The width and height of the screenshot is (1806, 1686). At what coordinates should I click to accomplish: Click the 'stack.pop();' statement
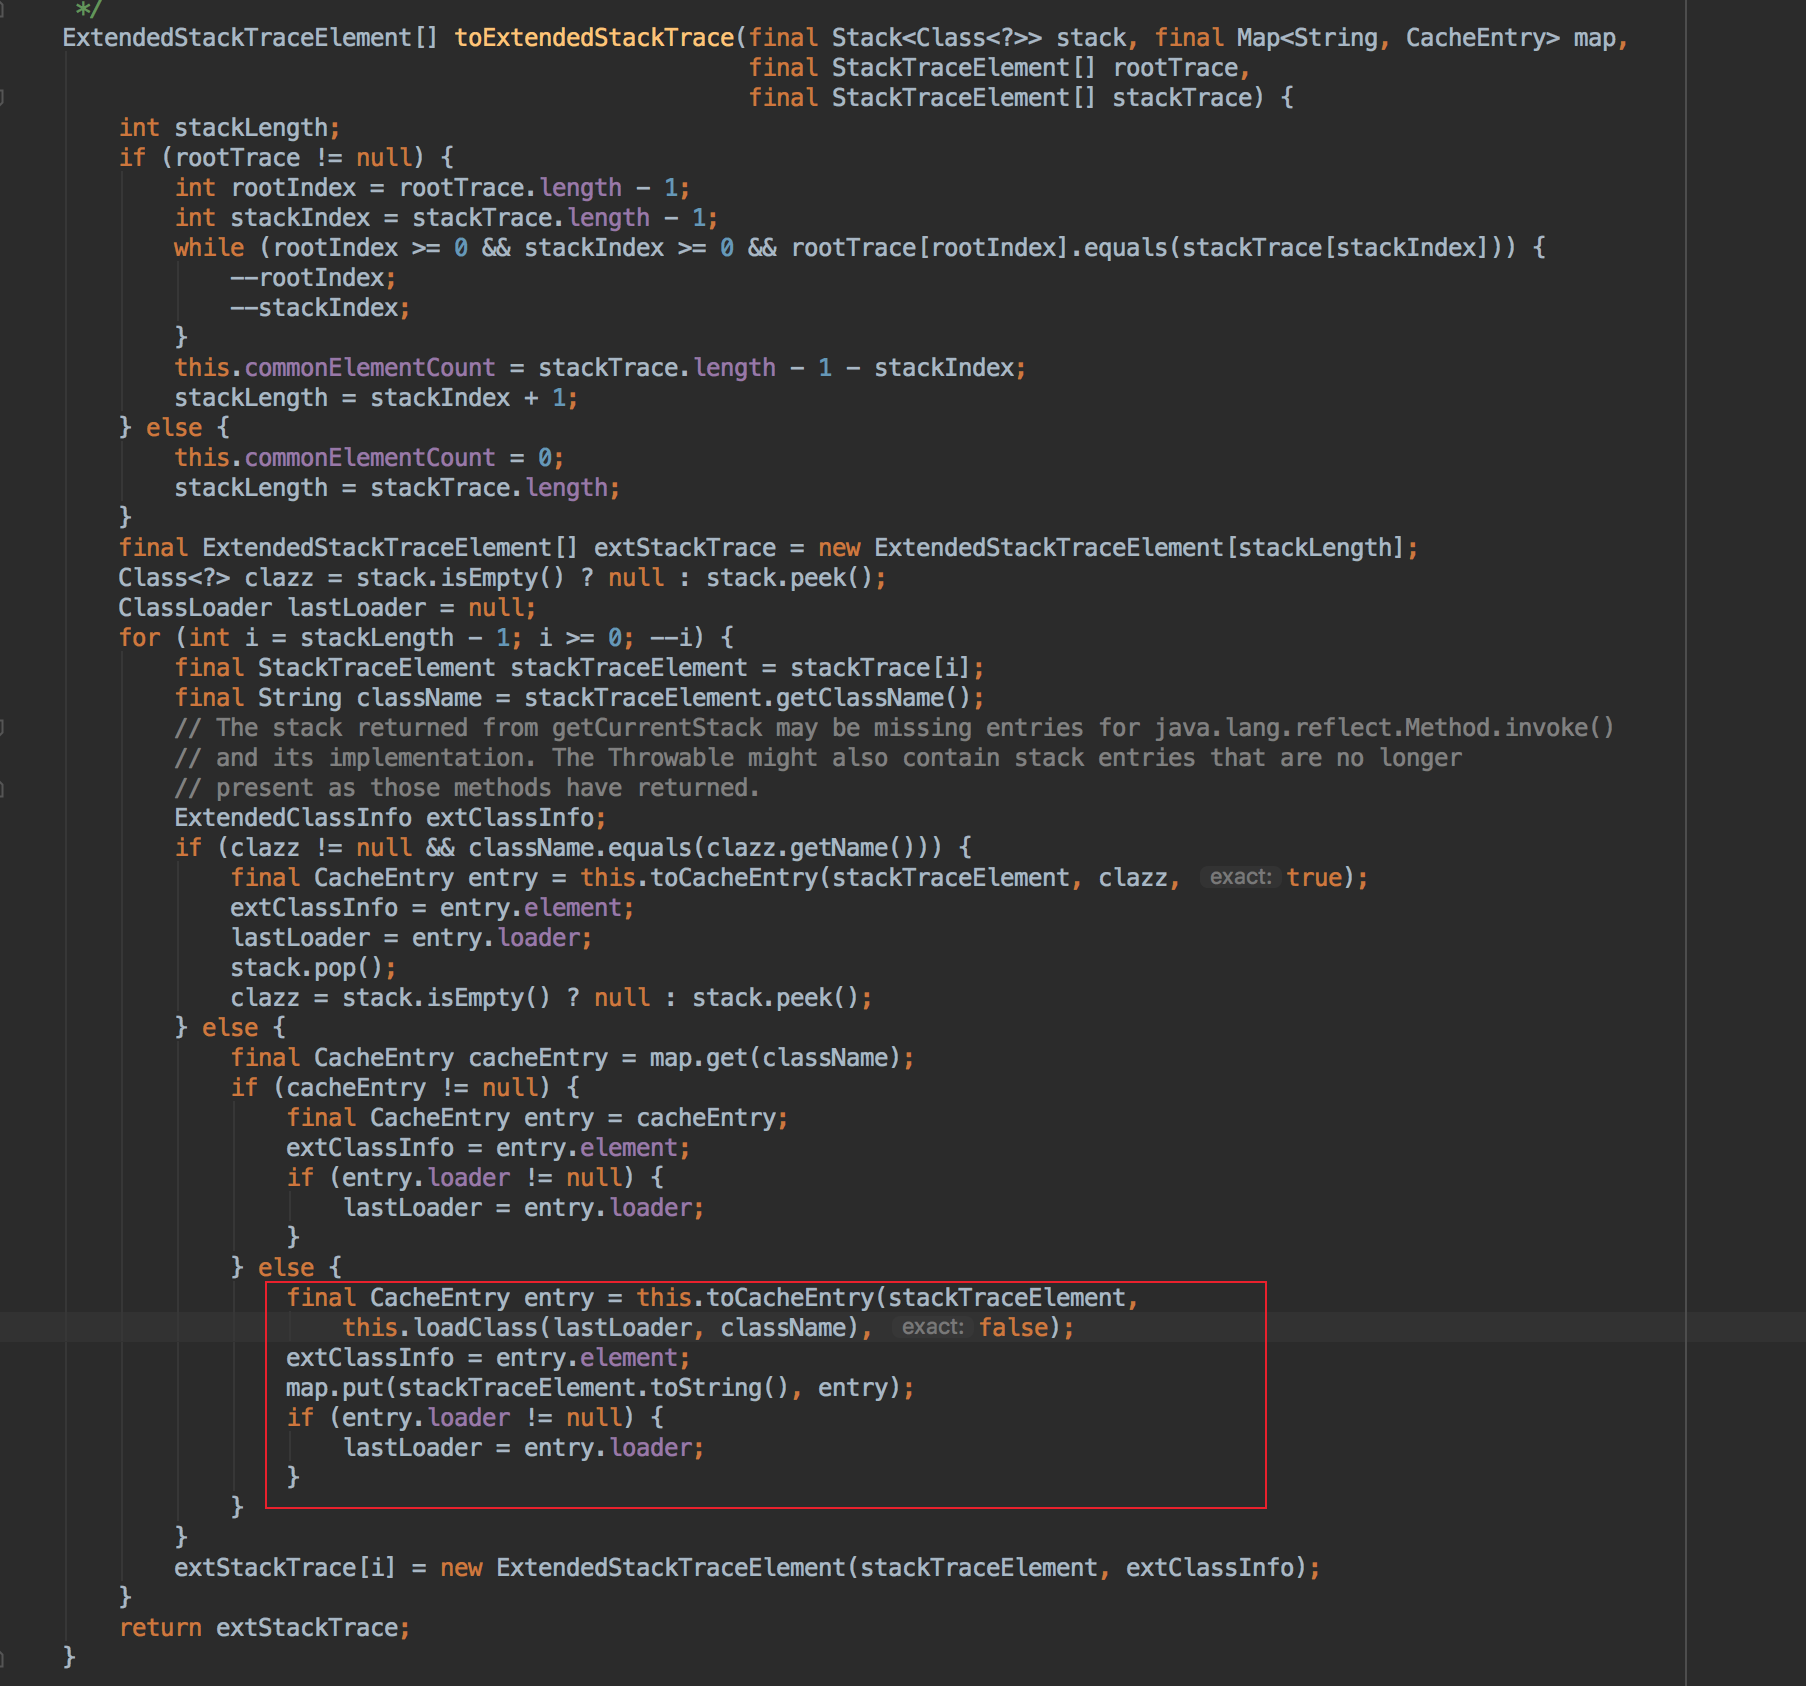[313, 968]
